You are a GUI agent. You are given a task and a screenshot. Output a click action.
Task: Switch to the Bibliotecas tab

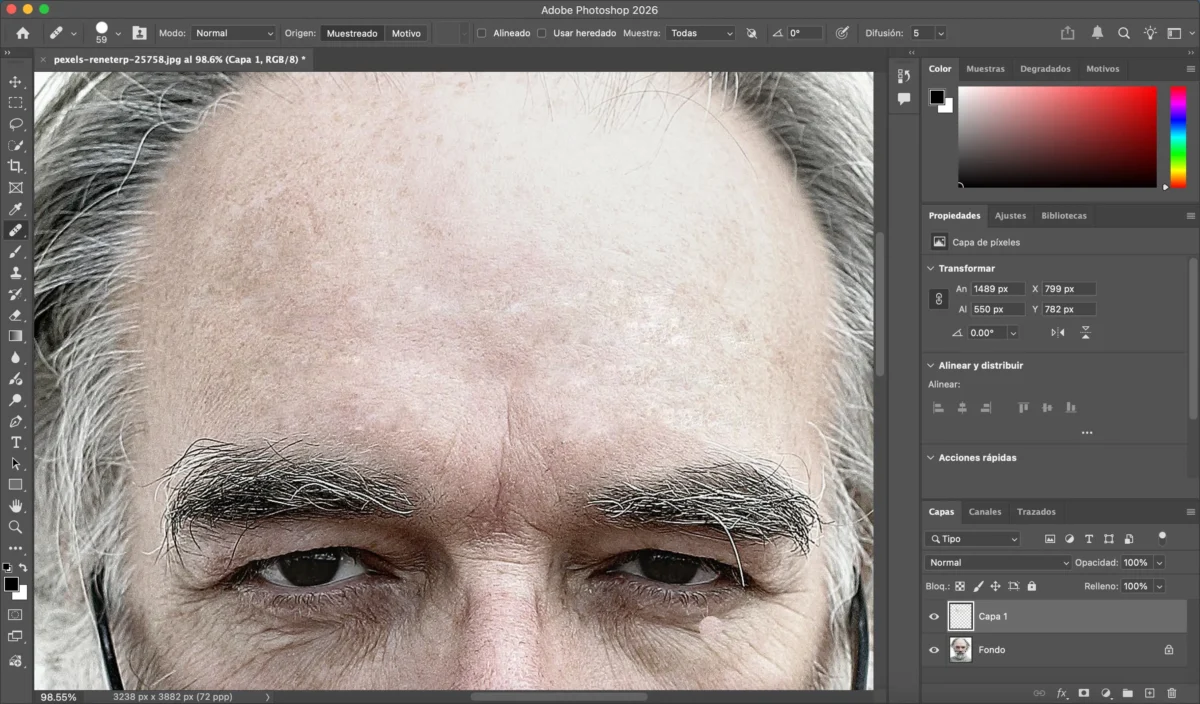coord(1063,216)
